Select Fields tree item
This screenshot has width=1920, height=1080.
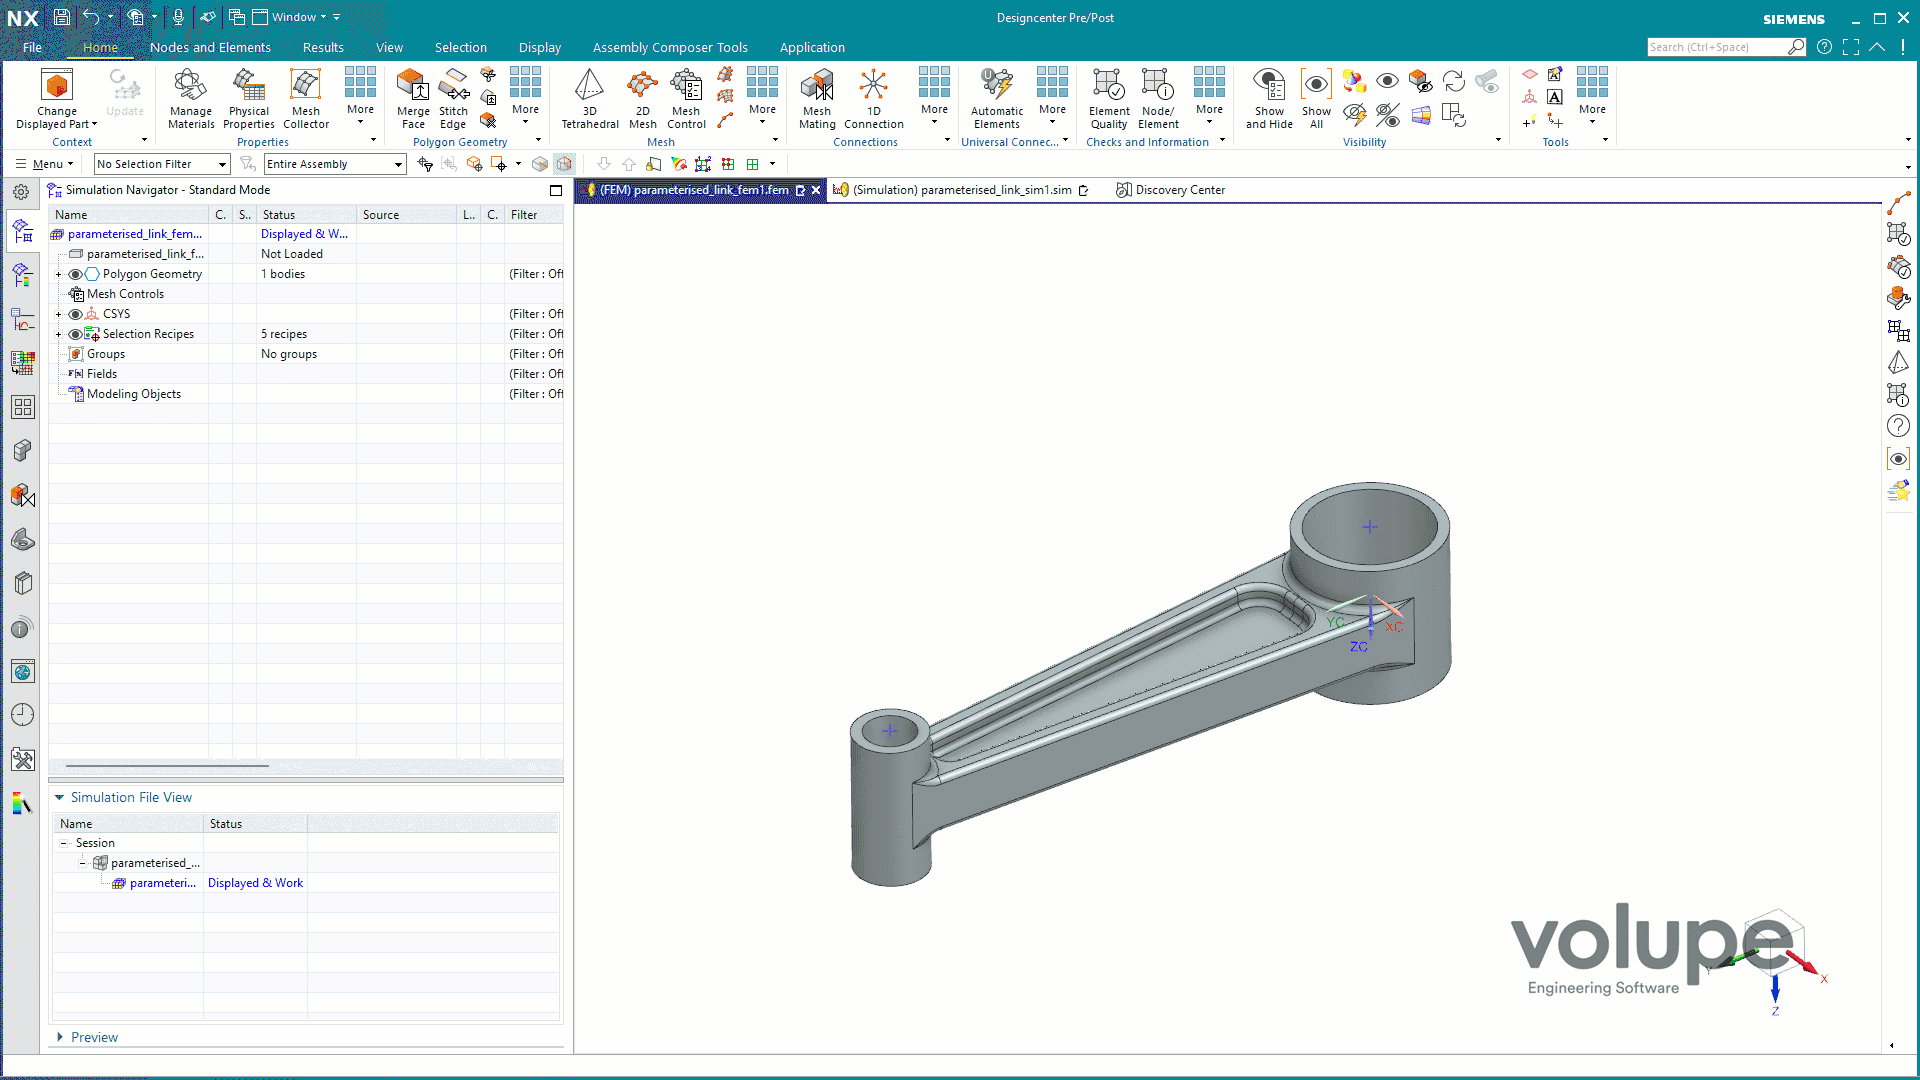tap(101, 374)
